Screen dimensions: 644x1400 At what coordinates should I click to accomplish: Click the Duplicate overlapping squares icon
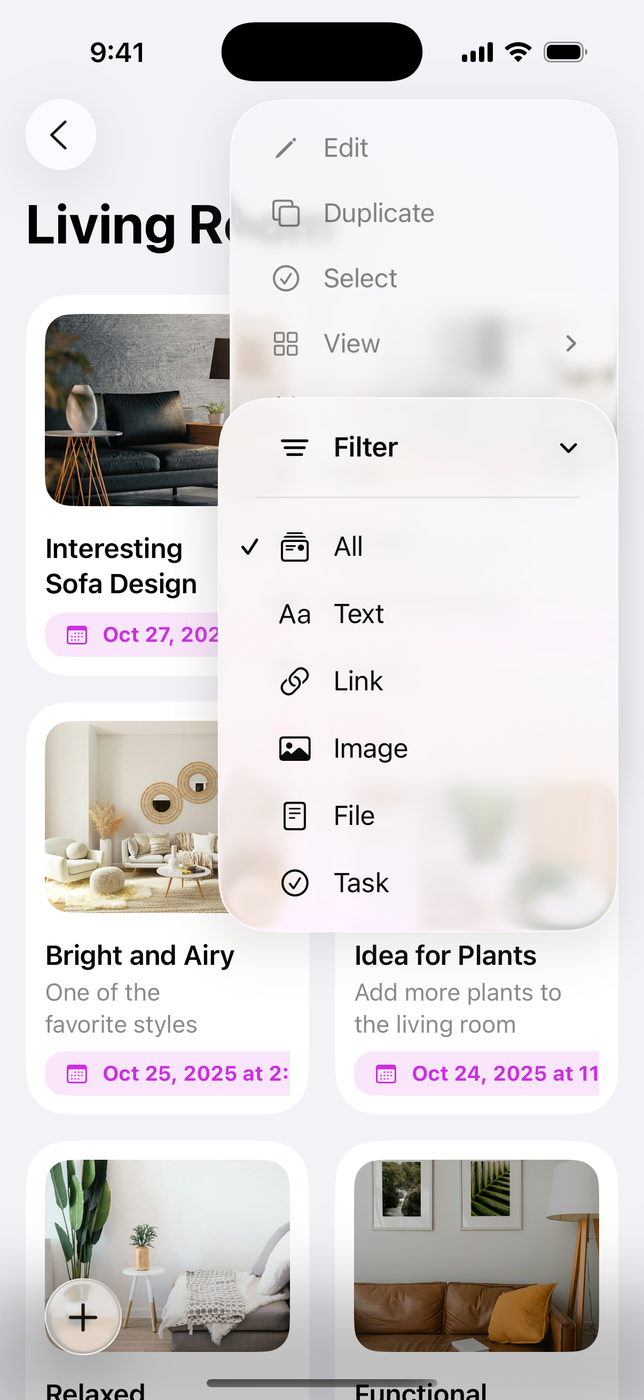click(286, 213)
